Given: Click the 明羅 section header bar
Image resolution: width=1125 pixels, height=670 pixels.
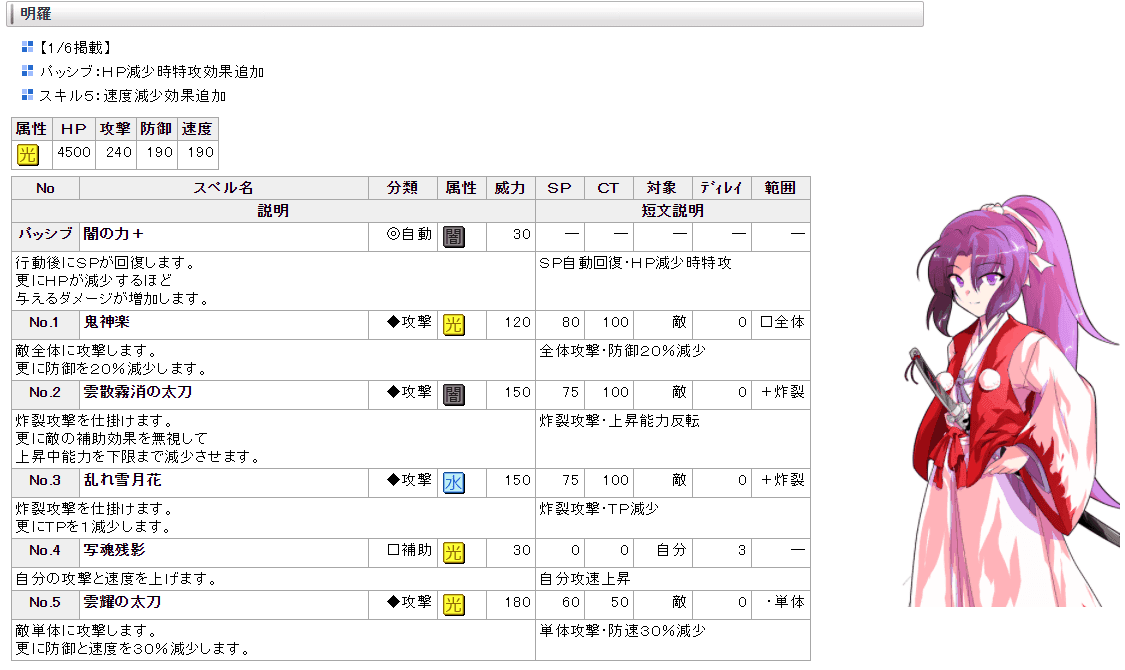Looking at the screenshot, I should coord(465,14).
